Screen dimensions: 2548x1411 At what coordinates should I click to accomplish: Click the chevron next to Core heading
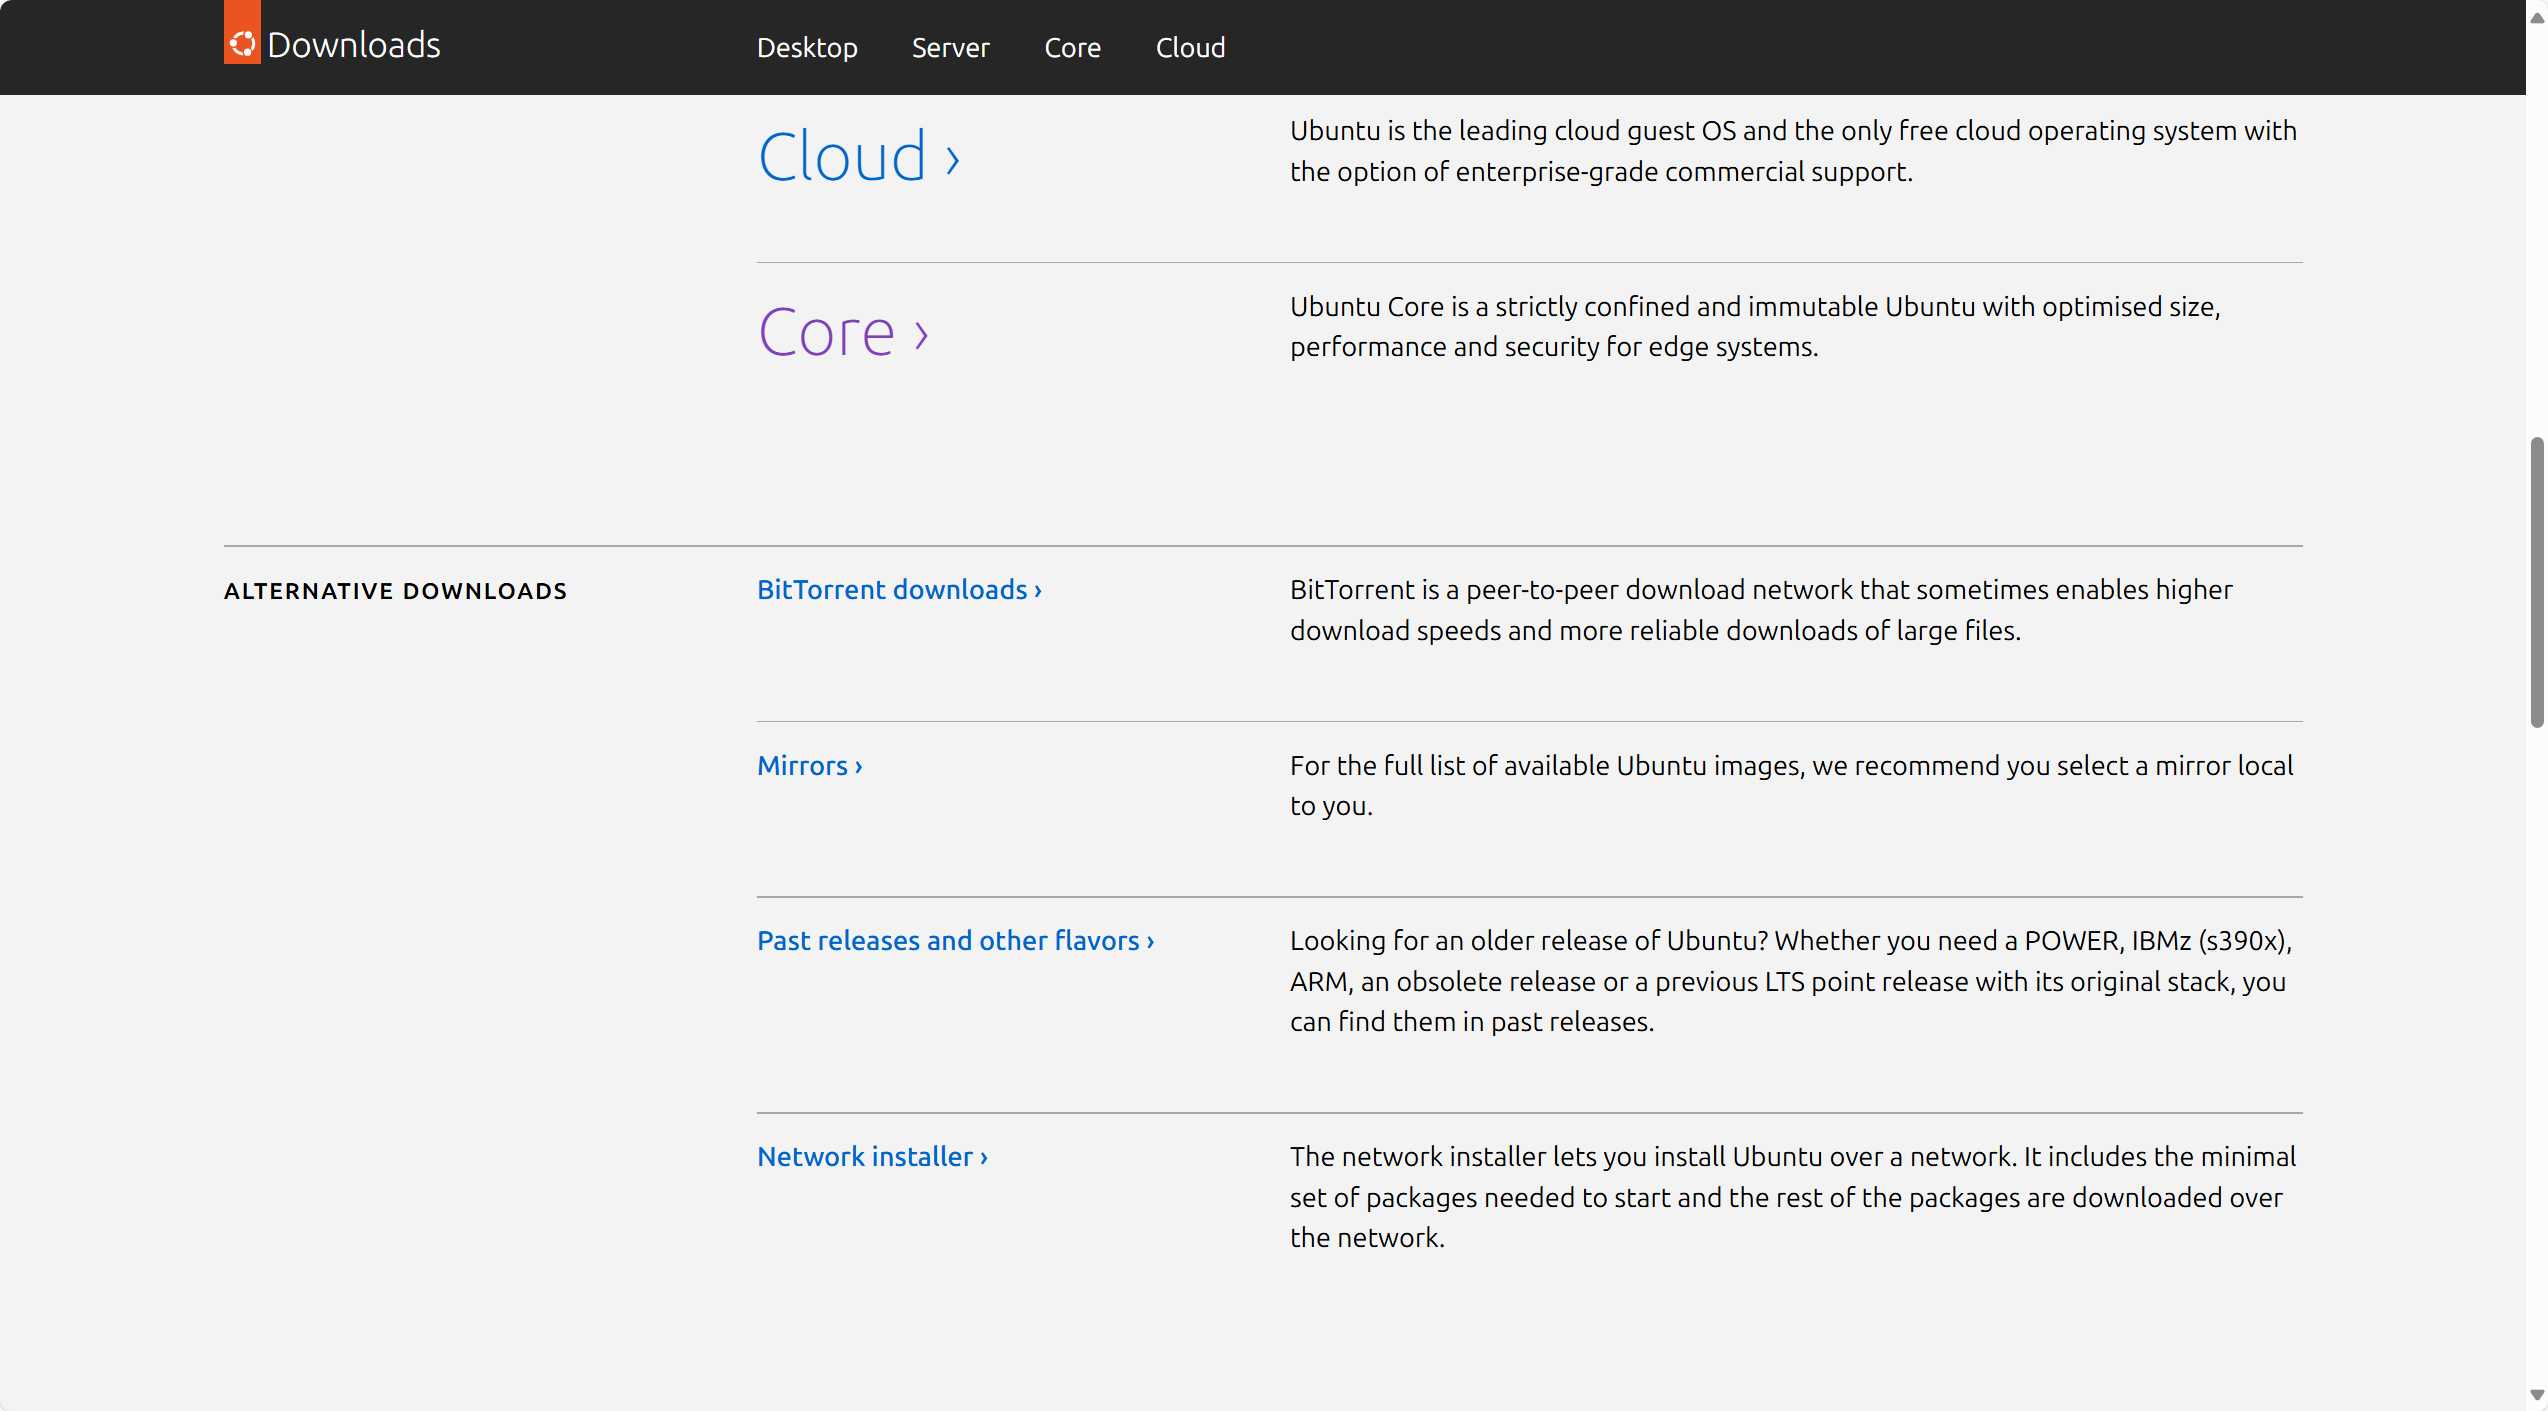pos(918,334)
